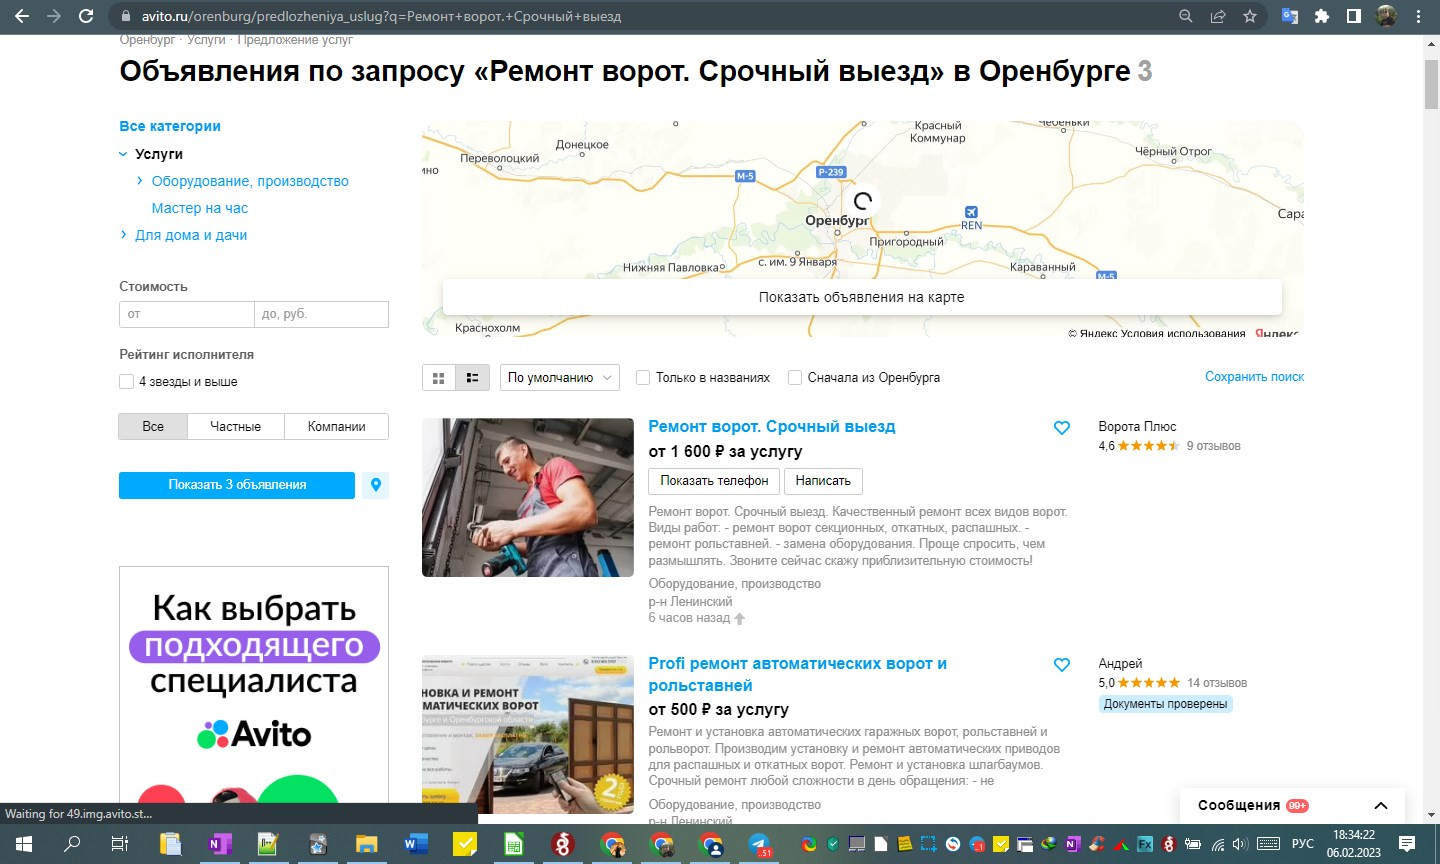
Task: Open Word from the taskbar
Action: click(415, 844)
